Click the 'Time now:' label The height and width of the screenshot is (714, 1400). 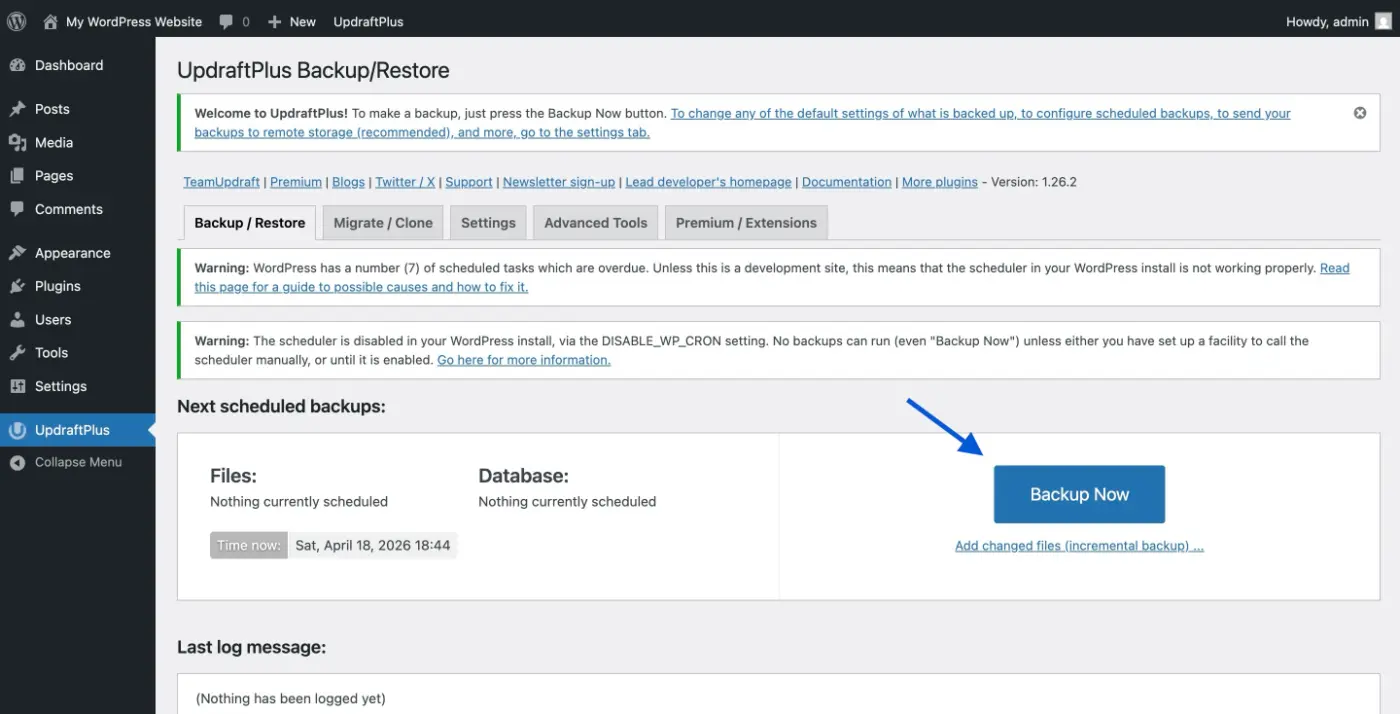click(x=249, y=545)
